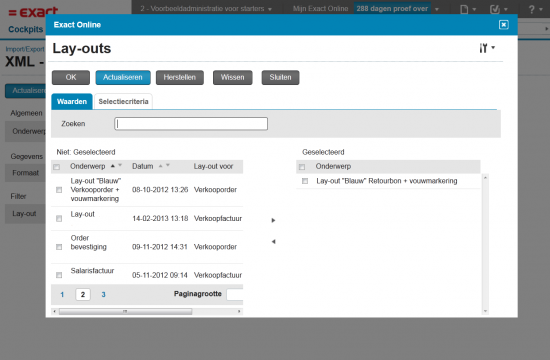Click 288 dagen proef over link
This screenshot has height=360, width=550.
click(392, 8)
